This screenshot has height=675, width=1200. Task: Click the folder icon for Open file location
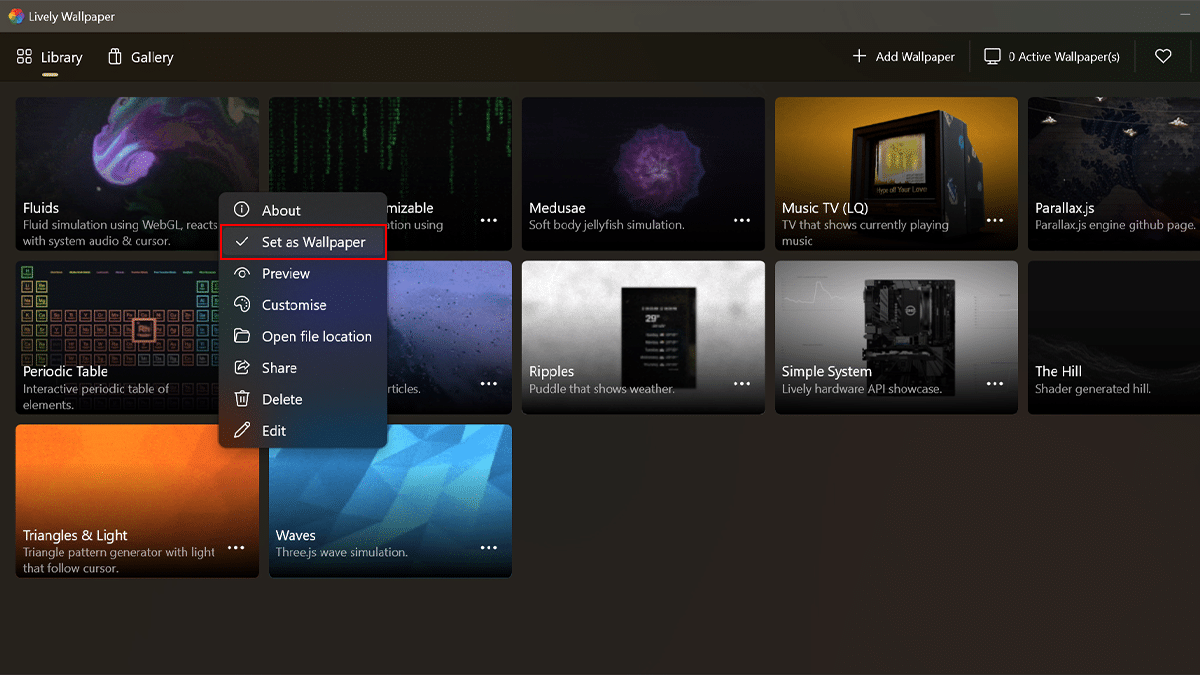click(241, 336)
